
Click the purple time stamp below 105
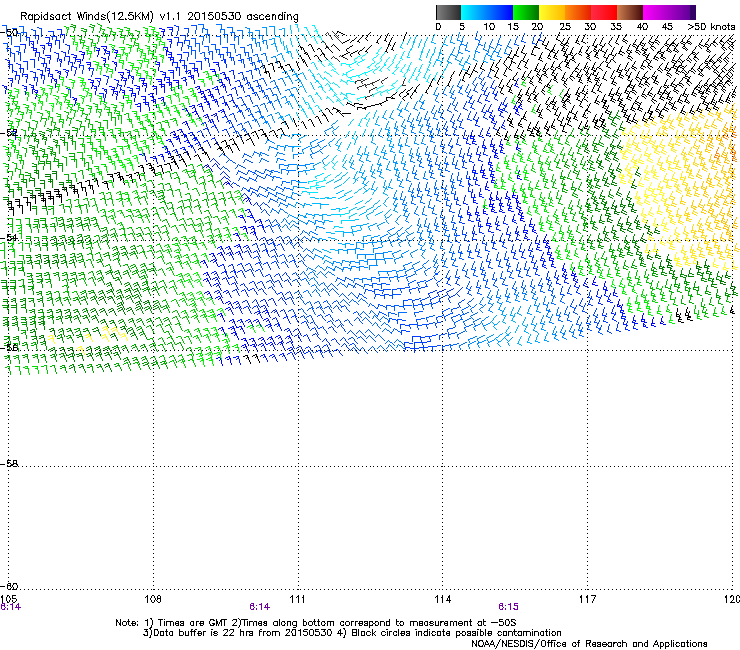click(x=10, y=607)
